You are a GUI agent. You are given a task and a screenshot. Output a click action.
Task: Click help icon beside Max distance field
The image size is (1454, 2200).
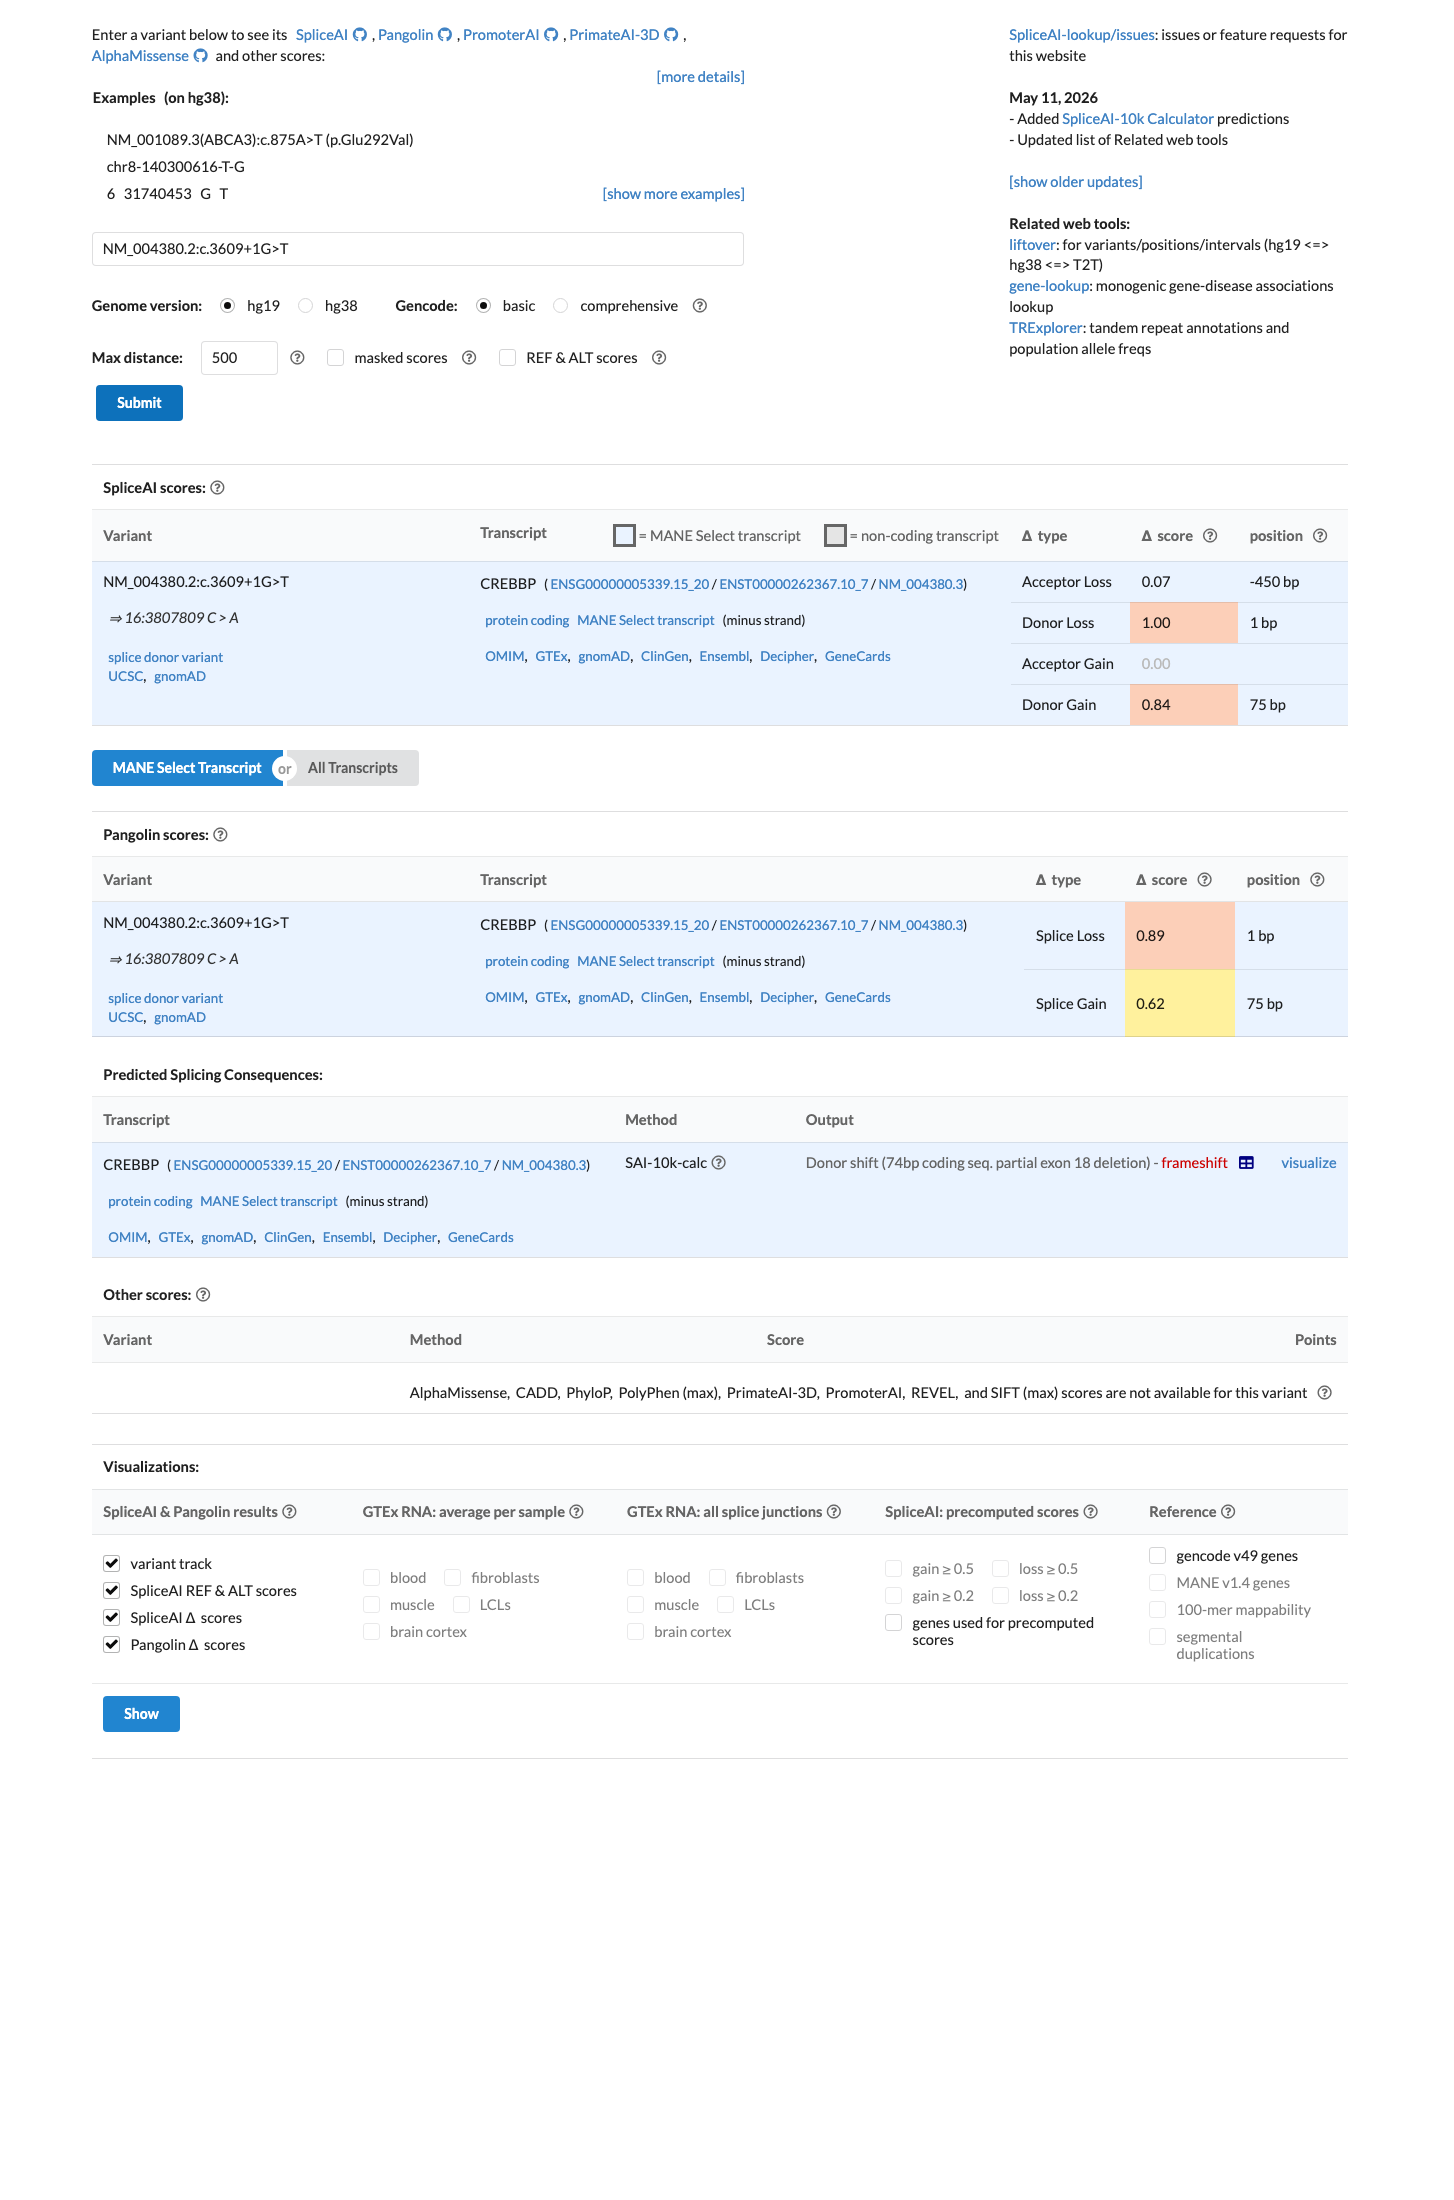click(297, 358)
